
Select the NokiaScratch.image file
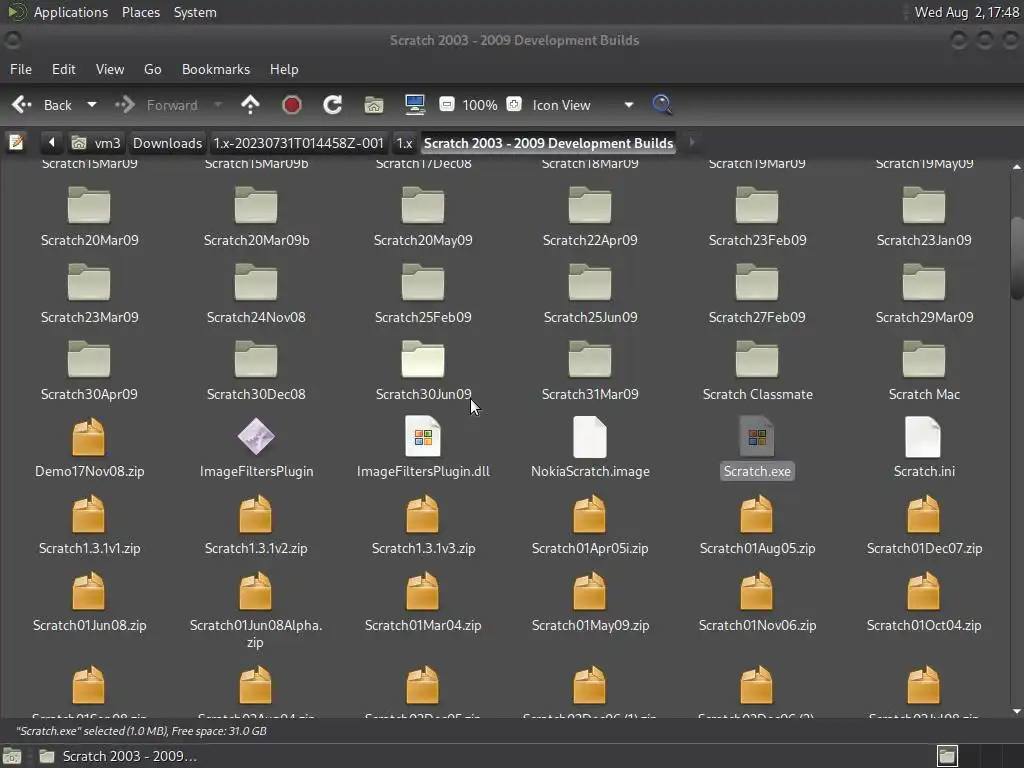pyautogui.click(x=590, y=447)
